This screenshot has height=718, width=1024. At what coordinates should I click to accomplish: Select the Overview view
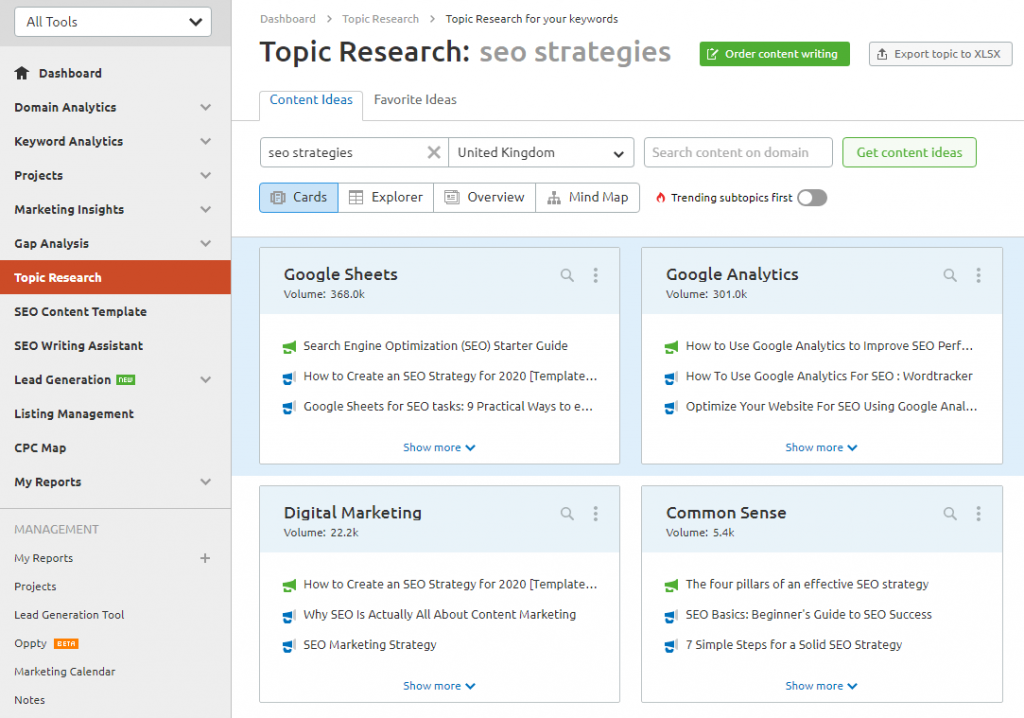tap(485, 197)
